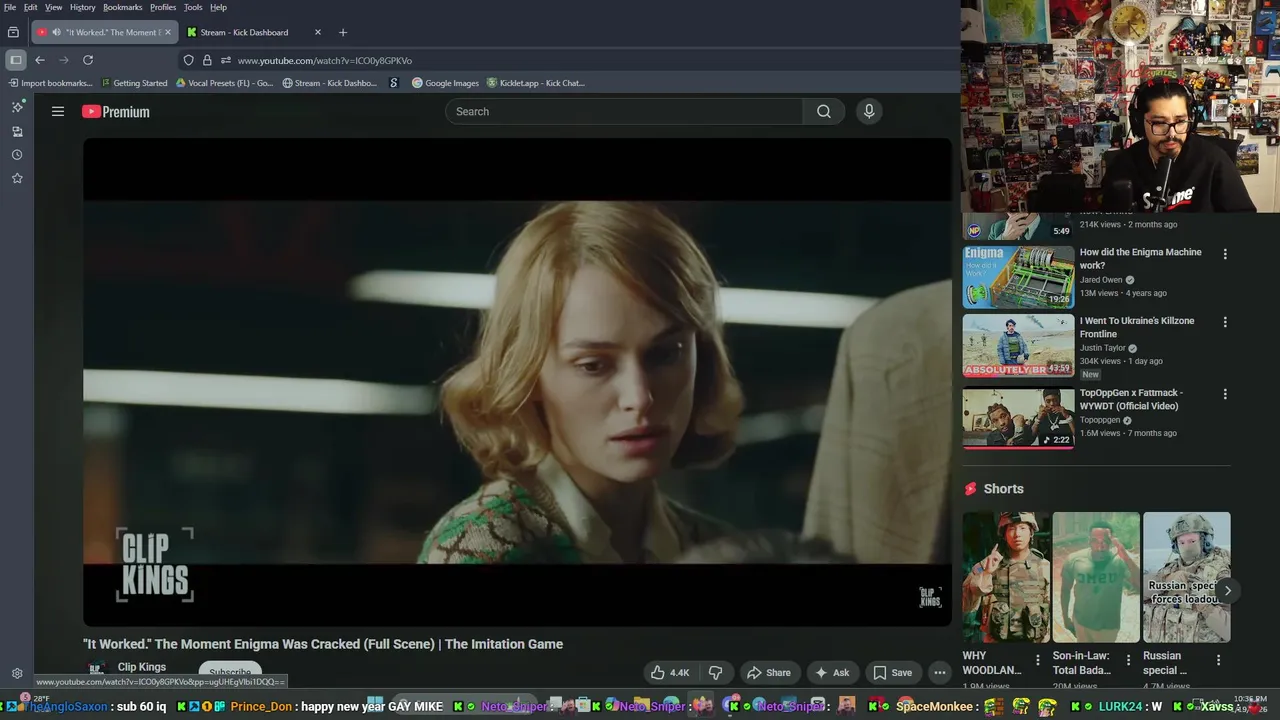
Task: Open Google Images bookmark
Action: [x=445, y=83]
